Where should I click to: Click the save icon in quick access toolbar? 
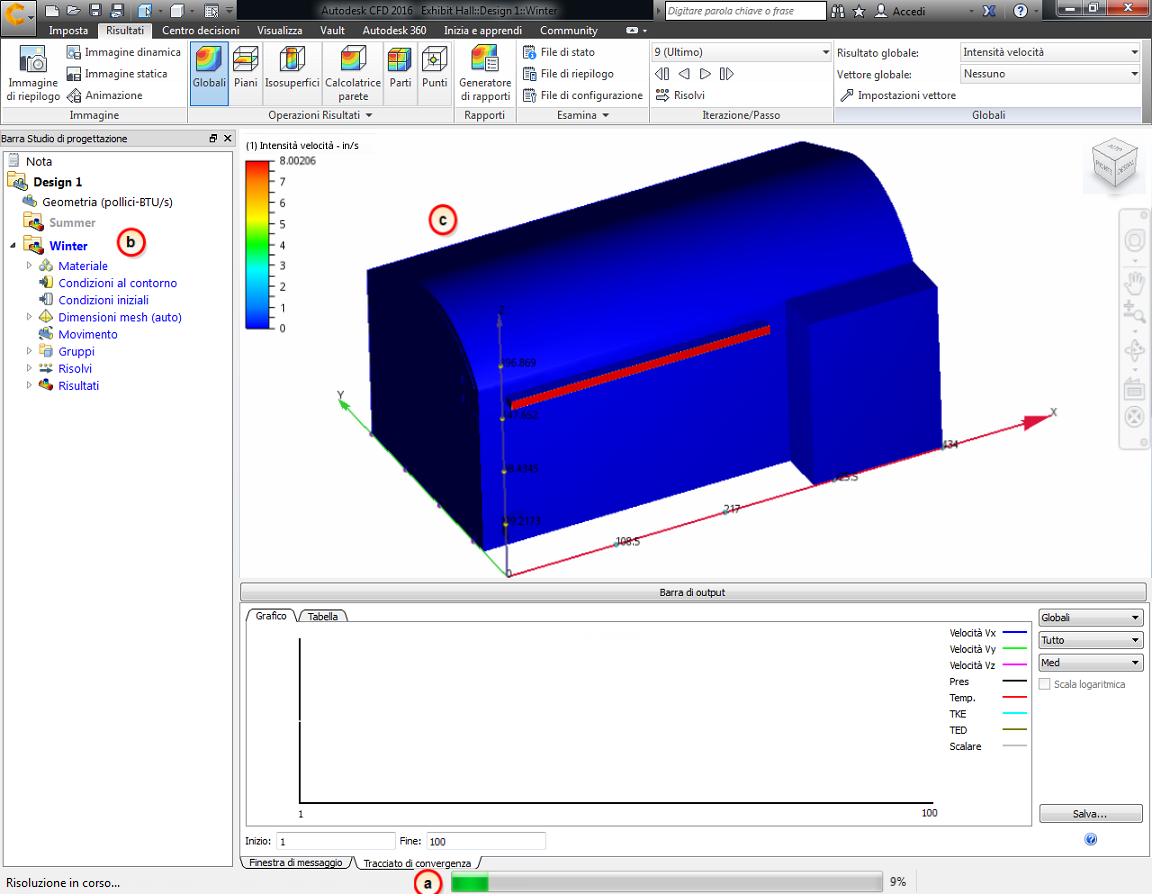click(x=95, y=10)
